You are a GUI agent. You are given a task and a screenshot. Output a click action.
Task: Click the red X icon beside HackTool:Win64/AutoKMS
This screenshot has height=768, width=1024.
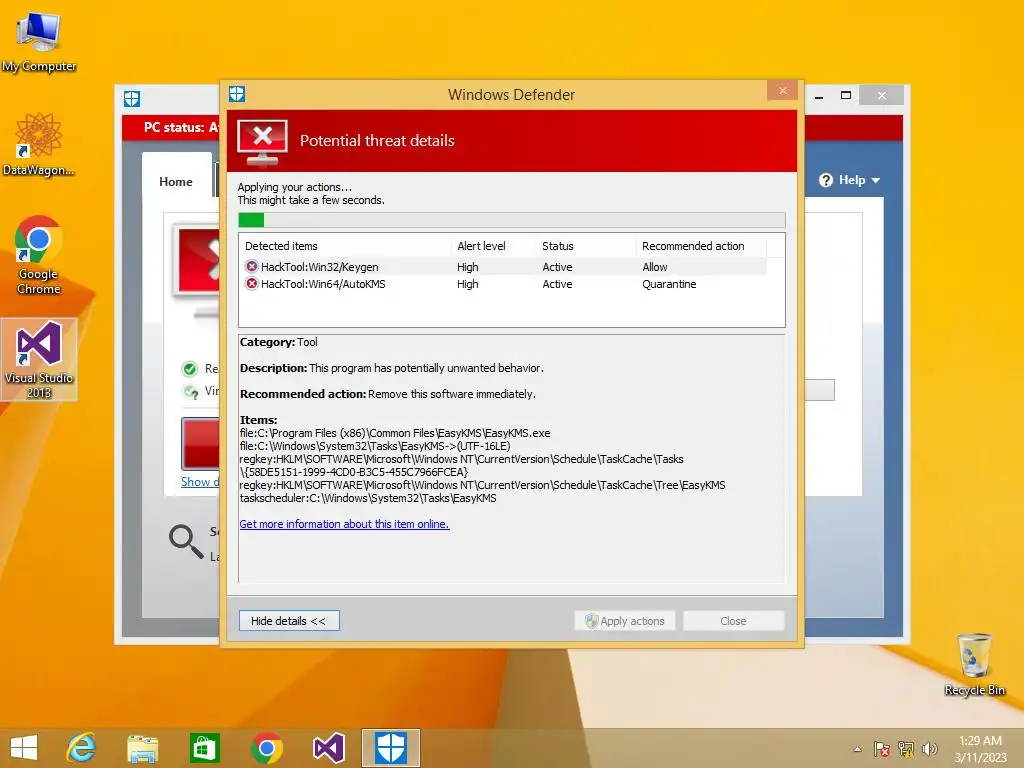click(x=251, y=283)
